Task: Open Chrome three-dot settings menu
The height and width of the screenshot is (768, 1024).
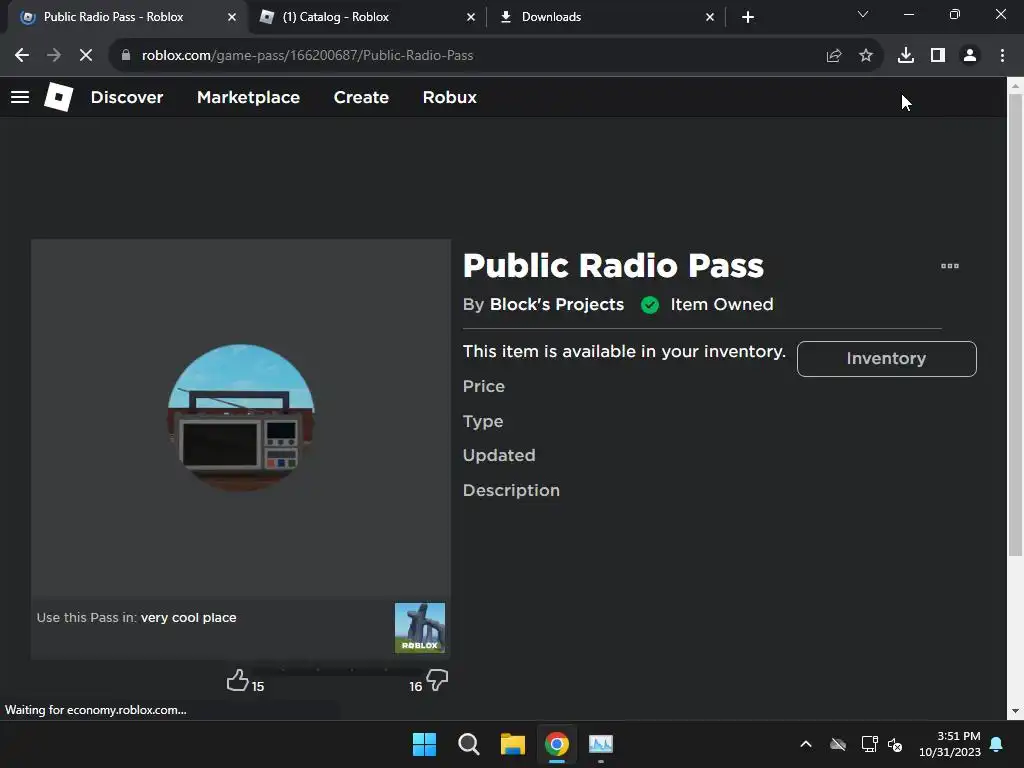Action: [1002, 56]
